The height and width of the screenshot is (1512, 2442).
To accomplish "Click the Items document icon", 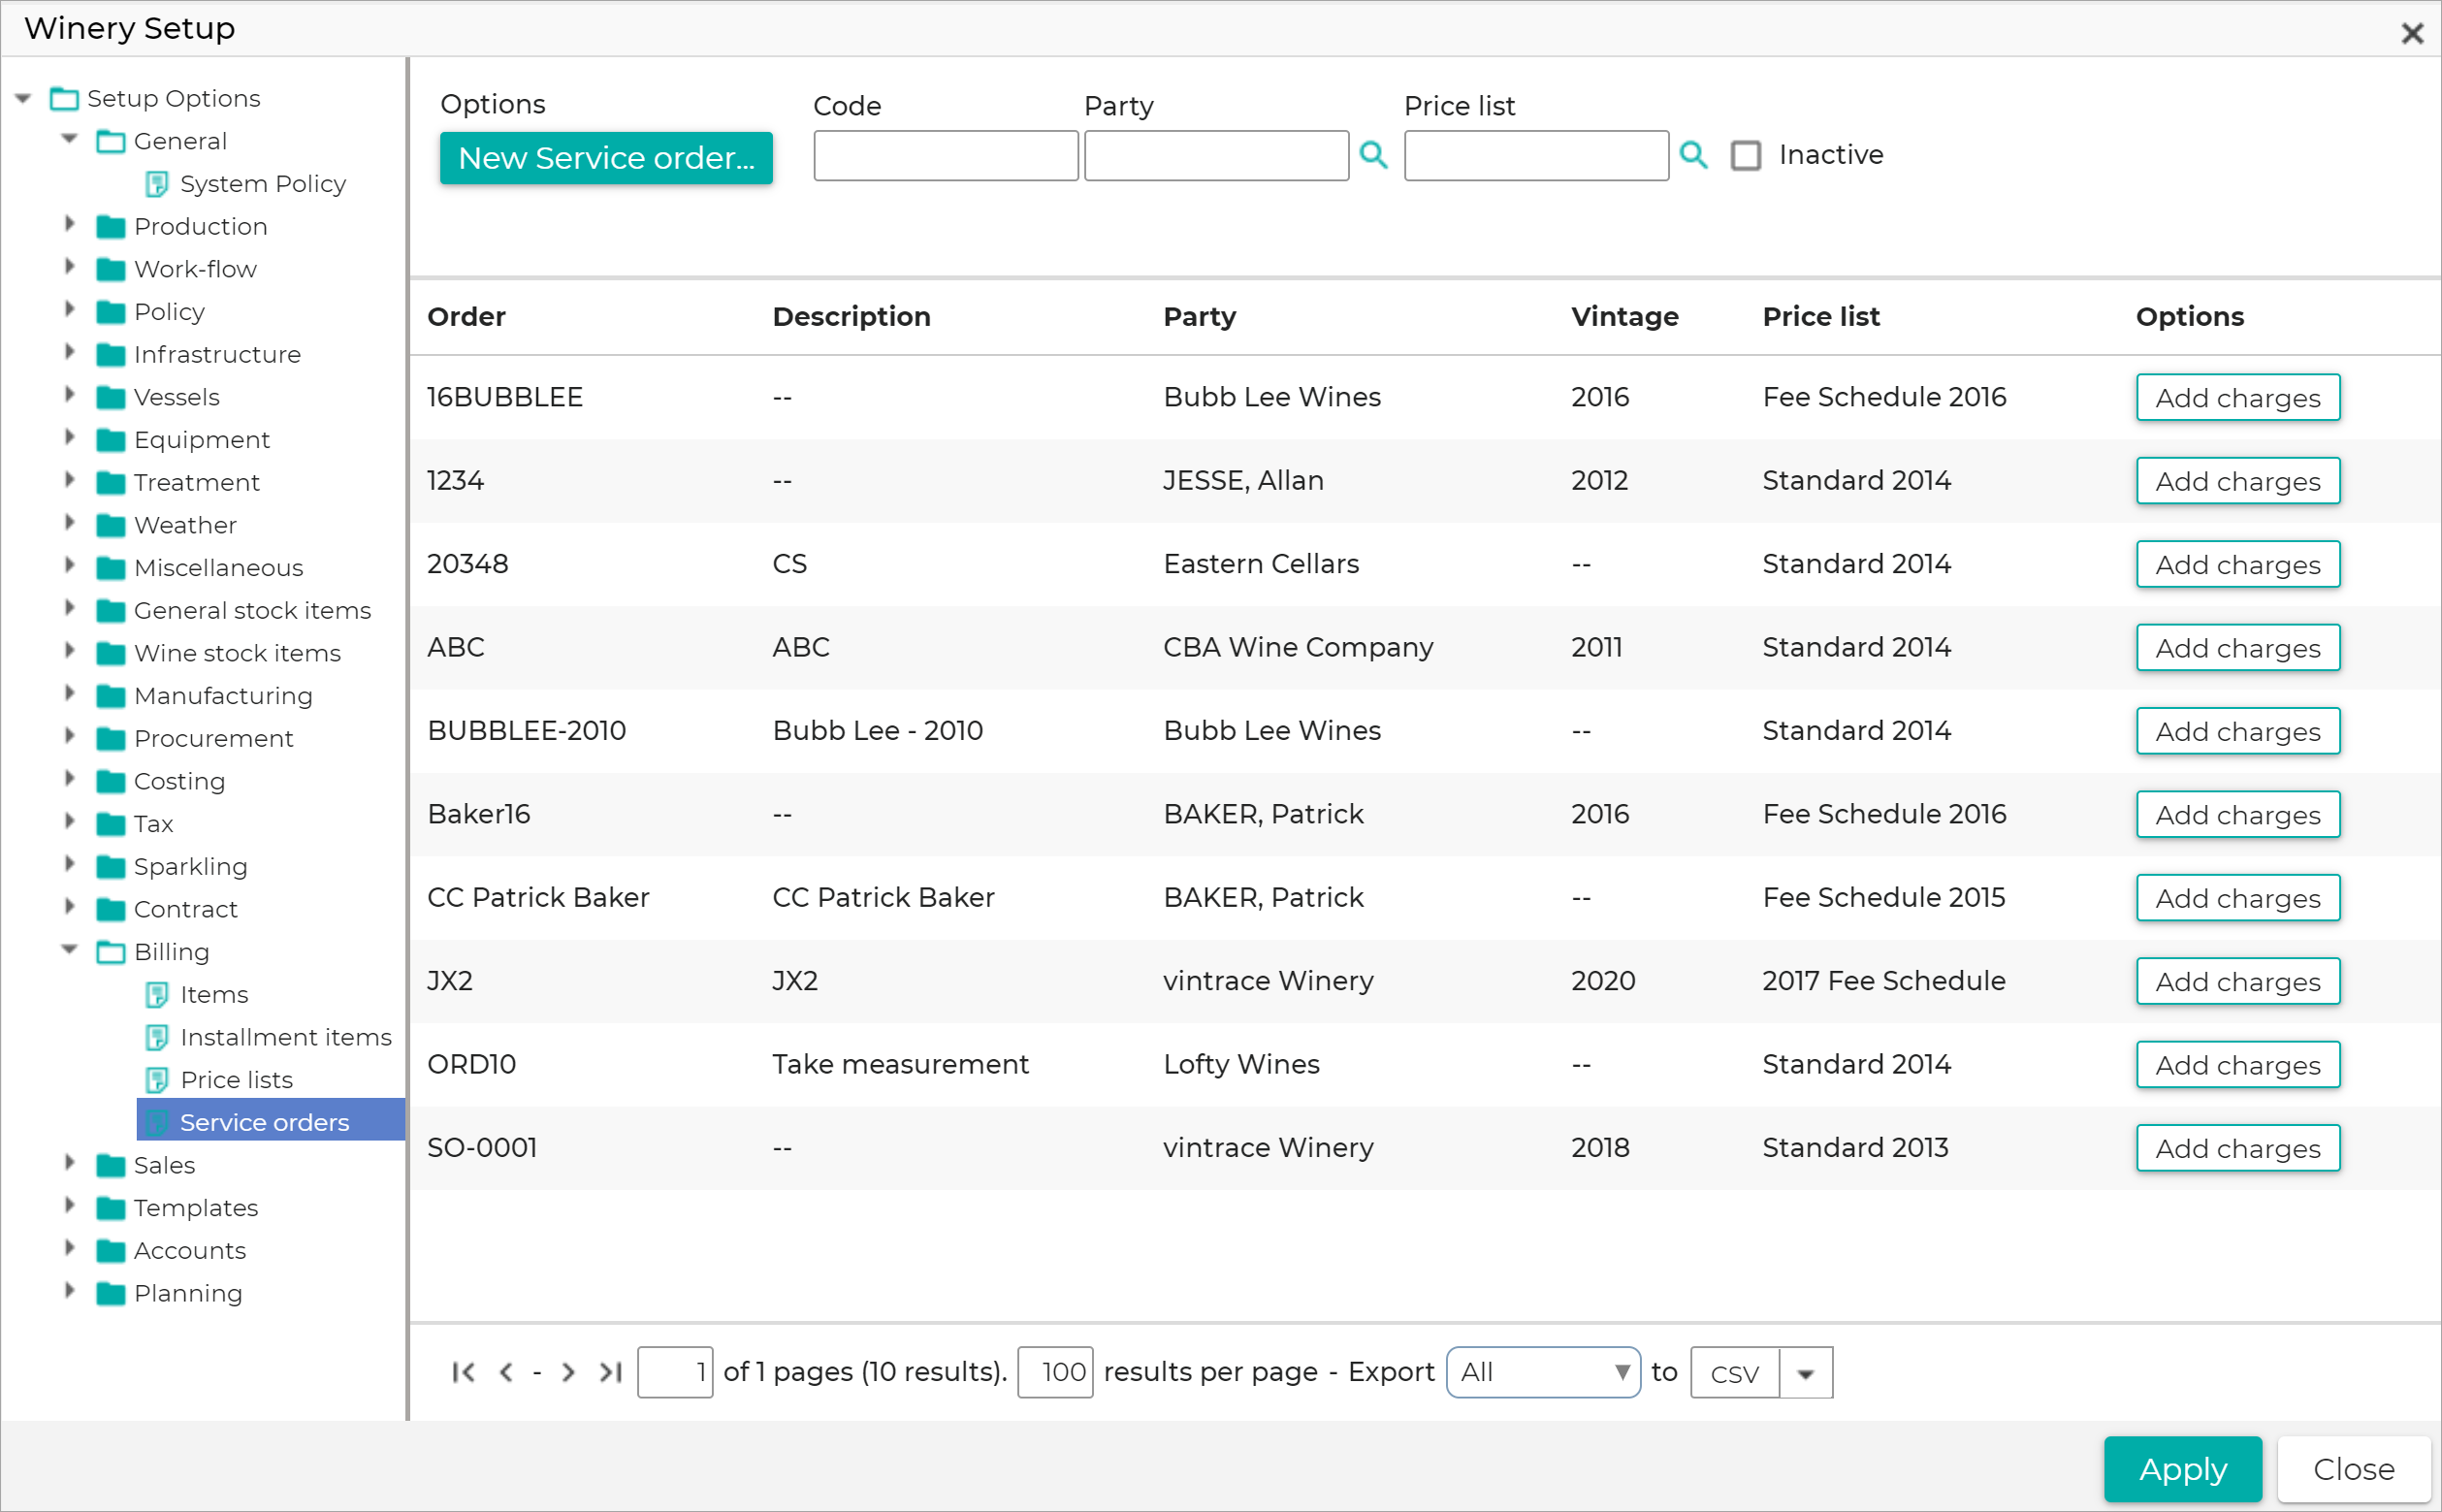I will (x=157, y=995).
